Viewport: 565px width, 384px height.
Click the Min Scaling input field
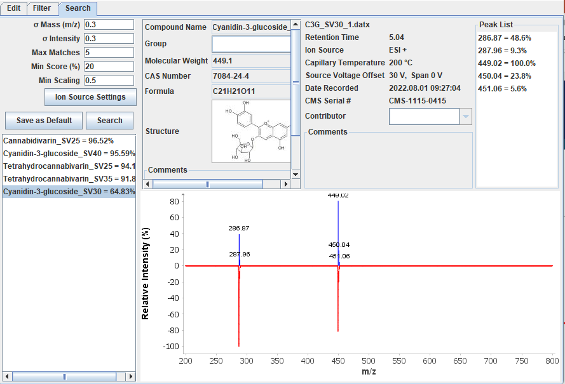pos(109,80)
